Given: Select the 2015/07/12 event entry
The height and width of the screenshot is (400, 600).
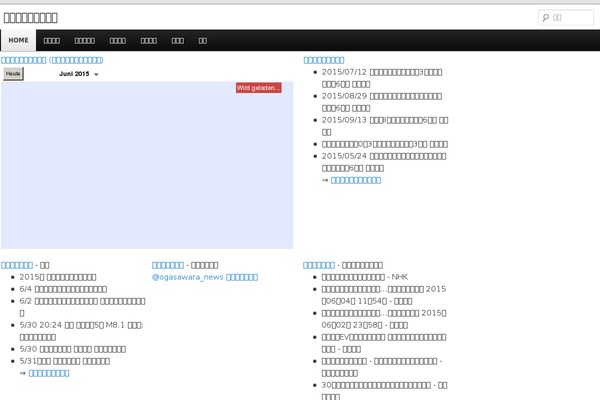Looking at the screenshot, I should click(382, 78).
